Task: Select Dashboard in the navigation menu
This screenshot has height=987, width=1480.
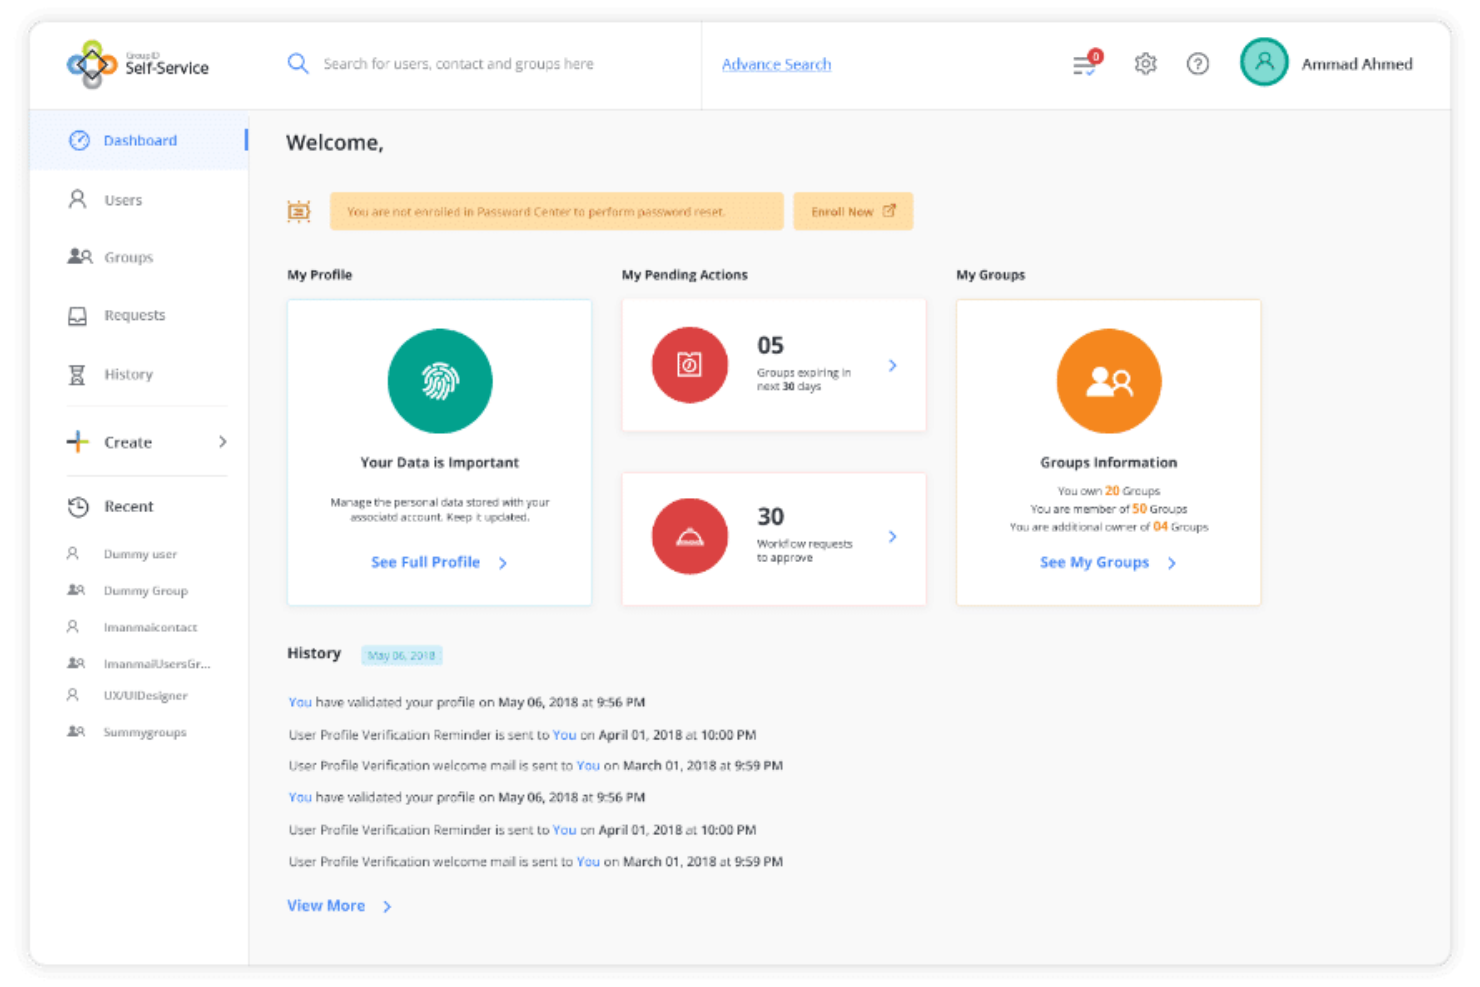Action: [140, 140]
